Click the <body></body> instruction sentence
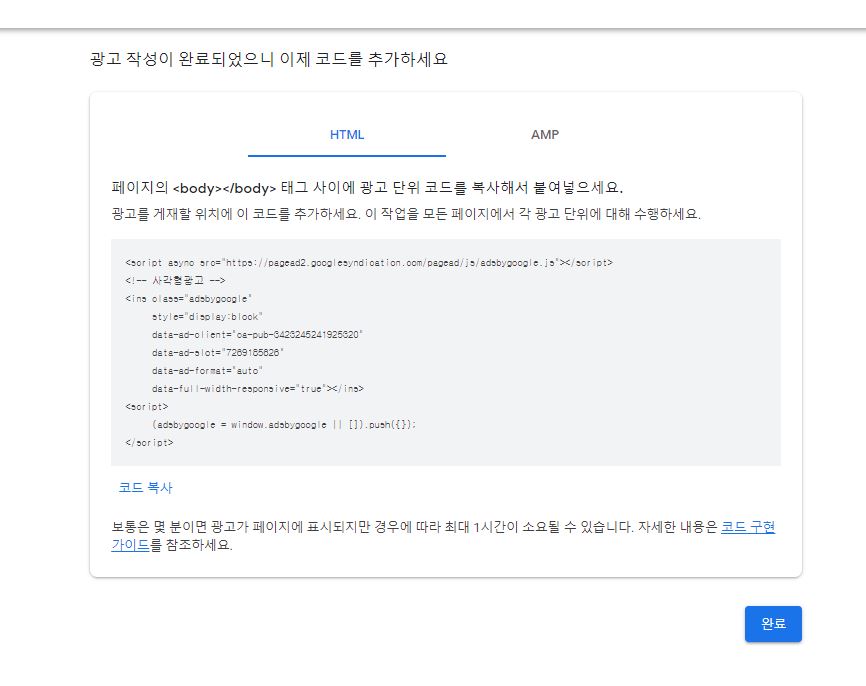The height and width of the screenshot is (686, 866). [x=367, y=188]
